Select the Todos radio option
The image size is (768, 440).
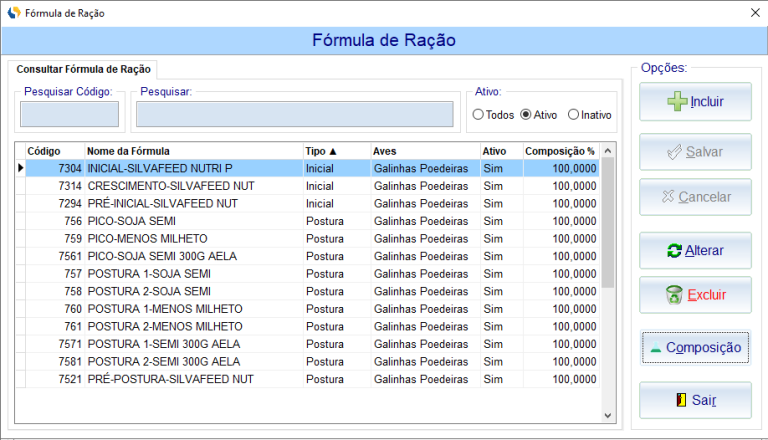478,115
